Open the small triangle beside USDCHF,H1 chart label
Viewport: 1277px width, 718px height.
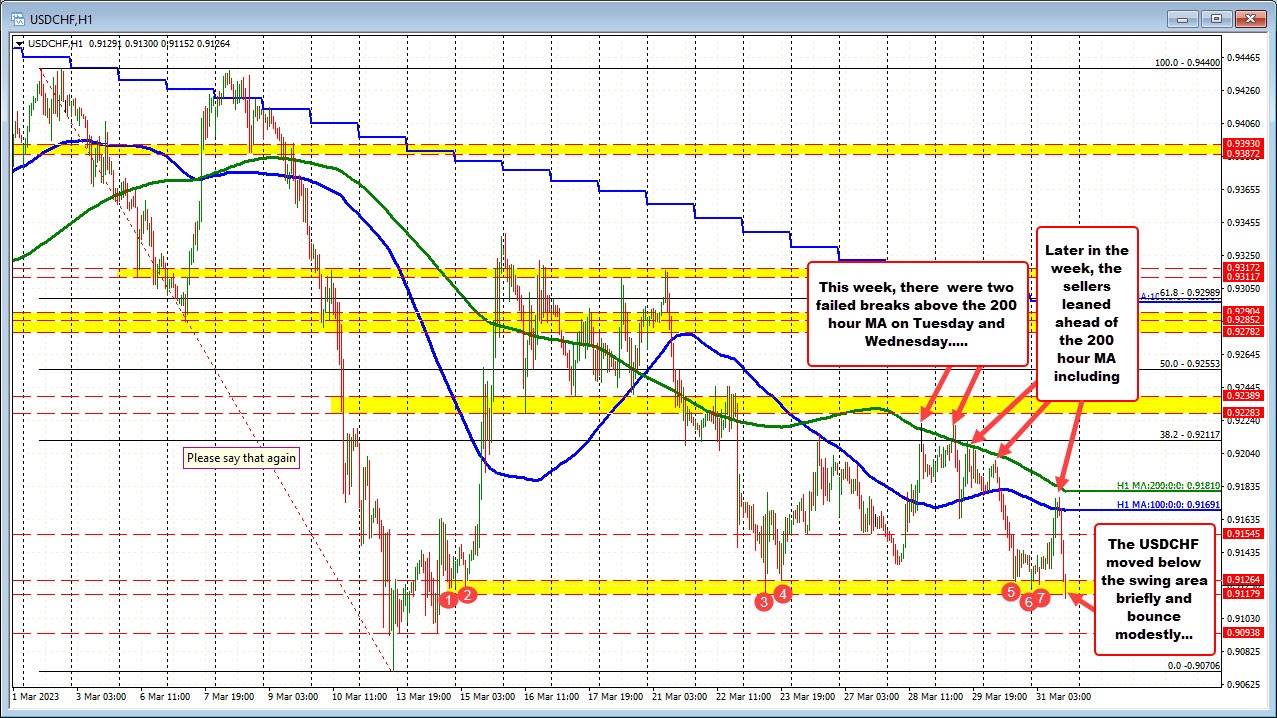[20, 43]
